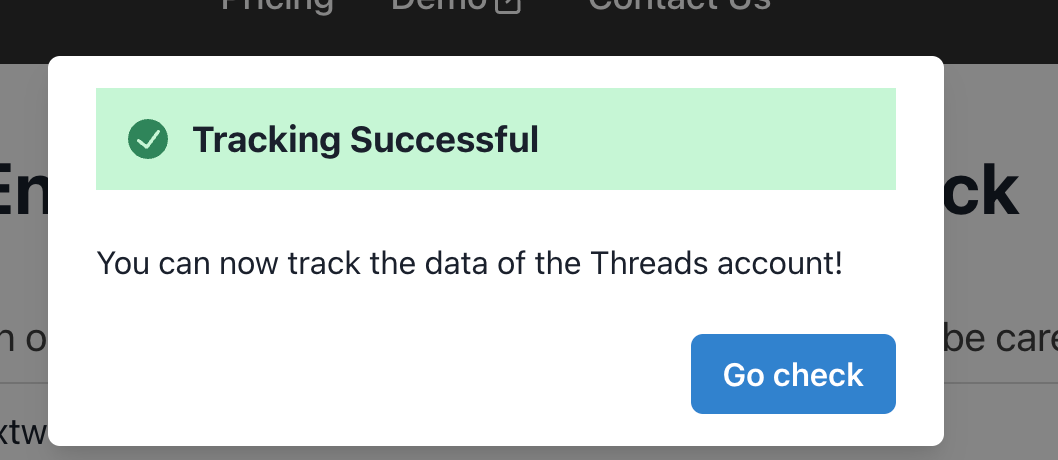This screenshot has height=460, width=1058.
Task: Click the dimmed backdrop right of the dialog
Action: click(x=1000, y=270)
